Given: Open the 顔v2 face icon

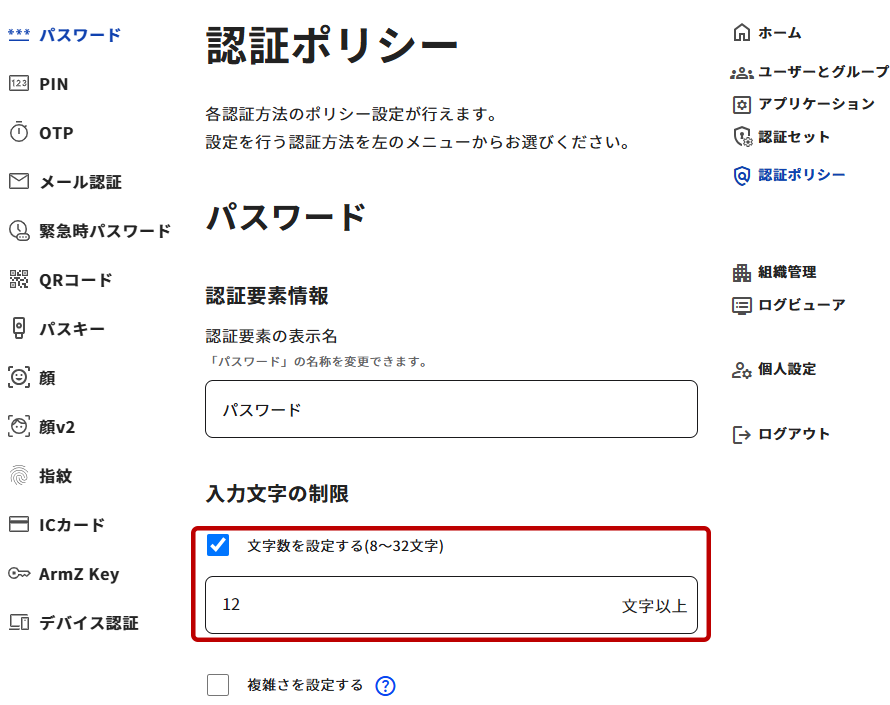Looking at the screenshot, I should [x=19, y=426].
